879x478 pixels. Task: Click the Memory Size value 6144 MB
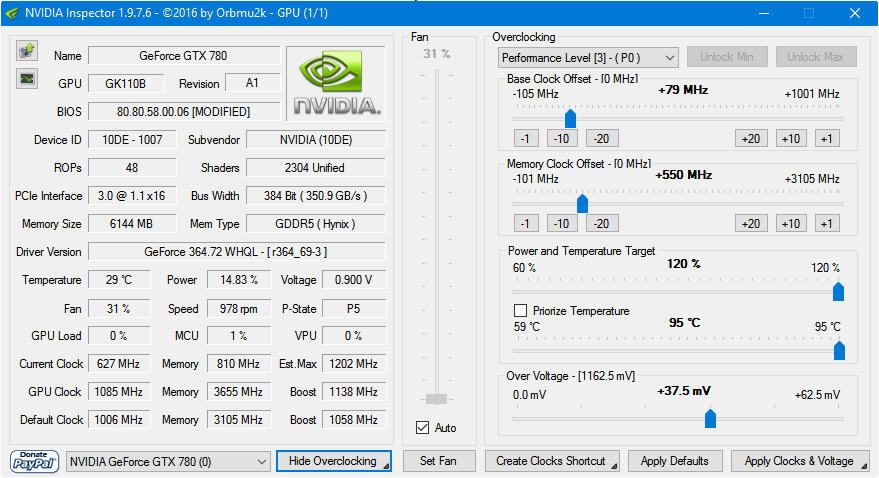pyautogui.click(x=132, y=224)
